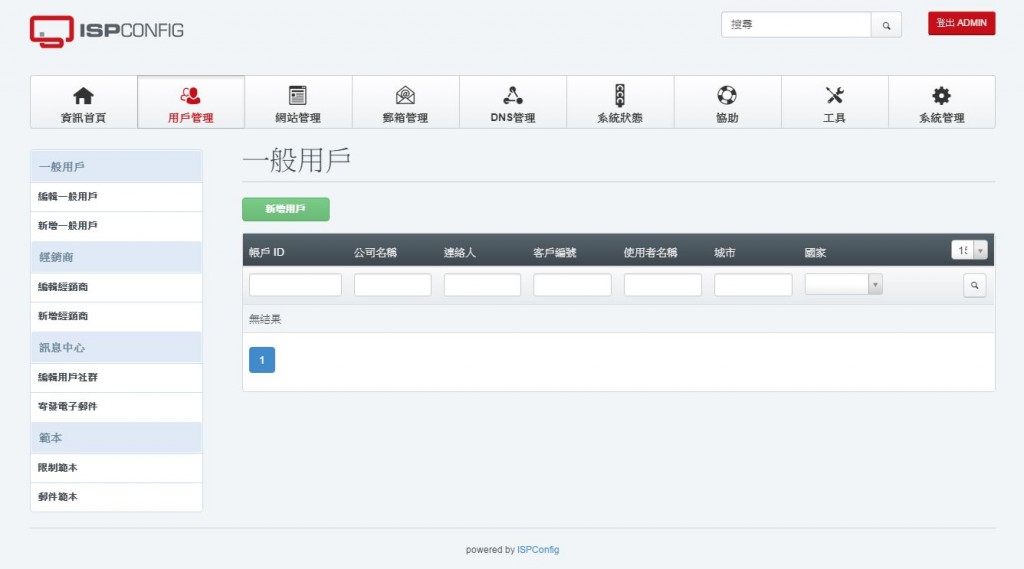Open the 資訊首頁 home icon tab
Screen dimensions: 1024x569
84,103
